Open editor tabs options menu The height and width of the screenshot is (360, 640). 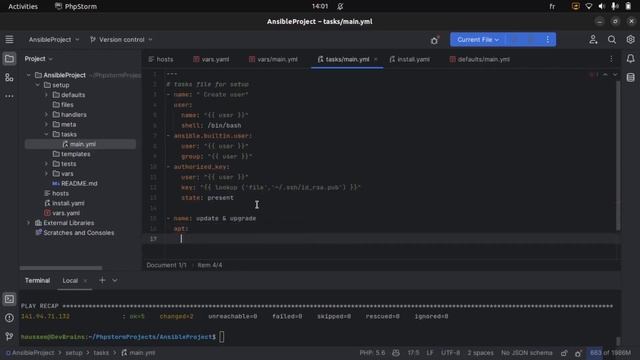click(x=611, y=59)
